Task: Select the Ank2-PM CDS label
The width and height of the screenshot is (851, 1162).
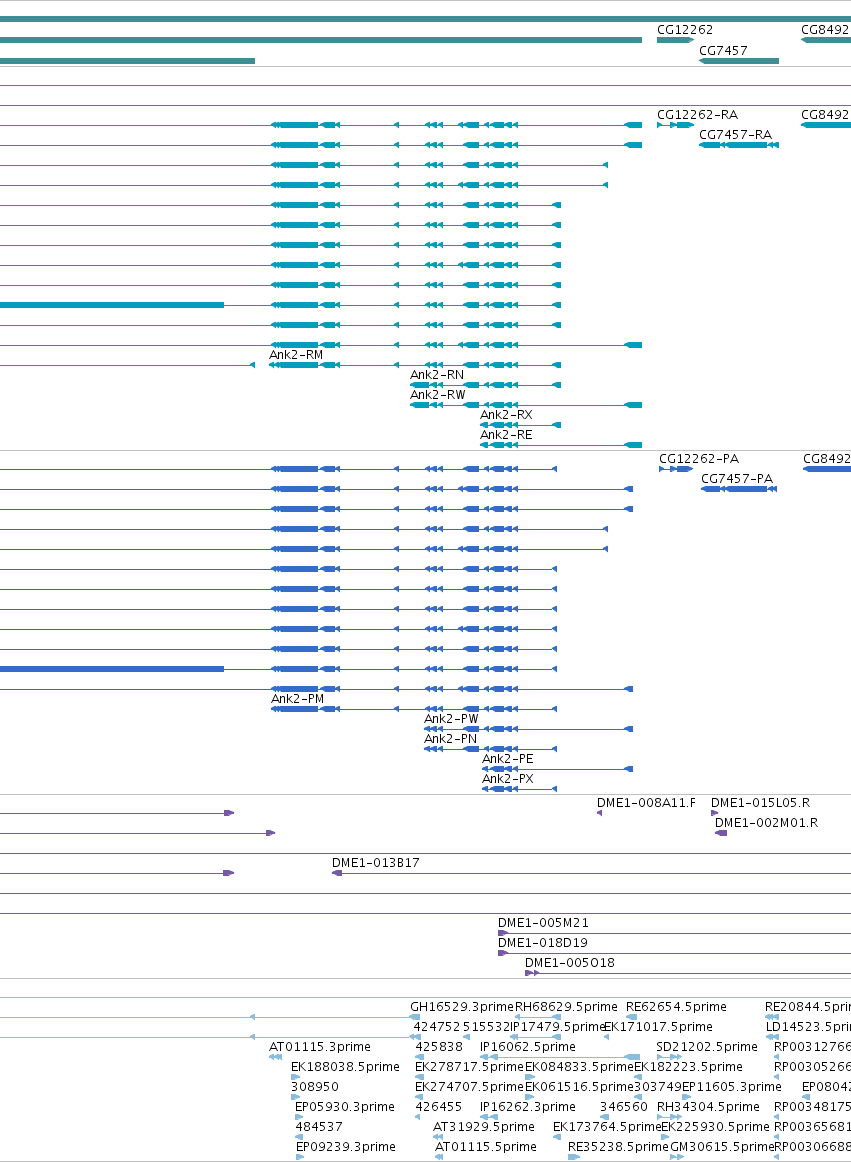Action: pos(297,699)
